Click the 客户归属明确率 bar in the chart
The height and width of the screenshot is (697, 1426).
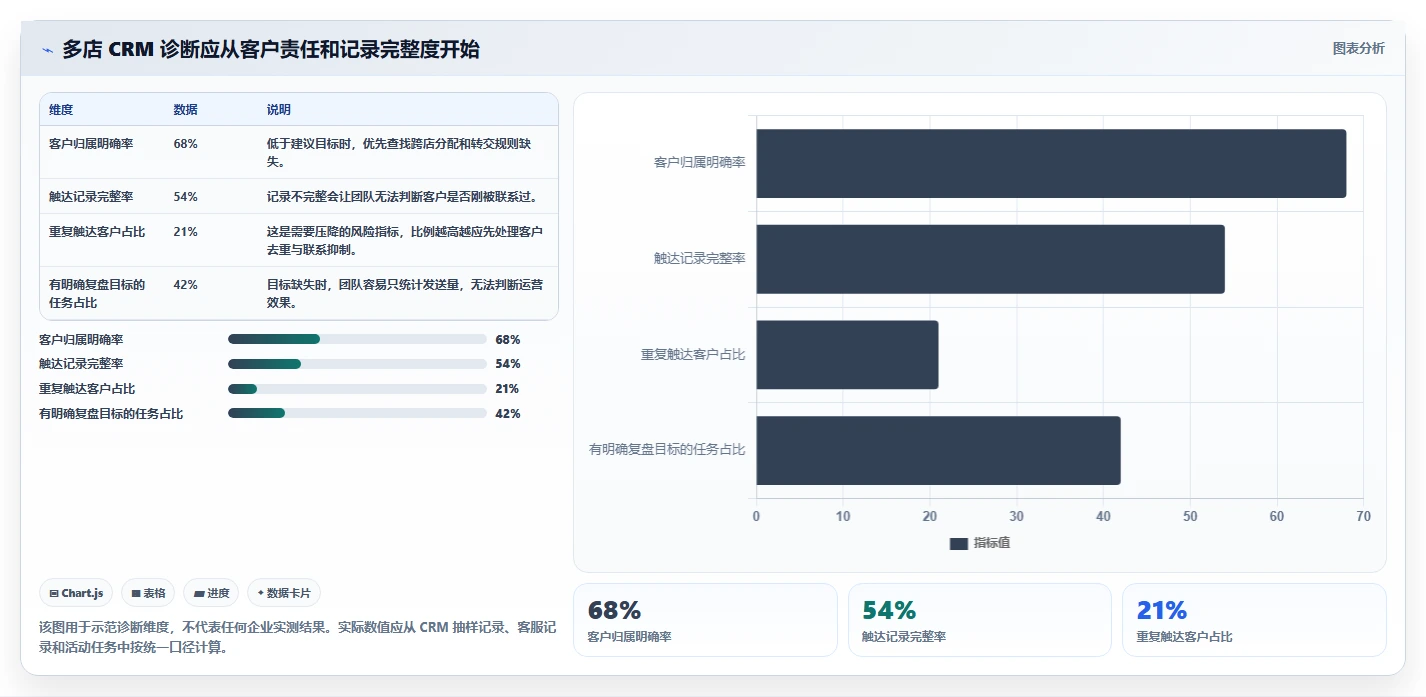(x=1051, y=163)
